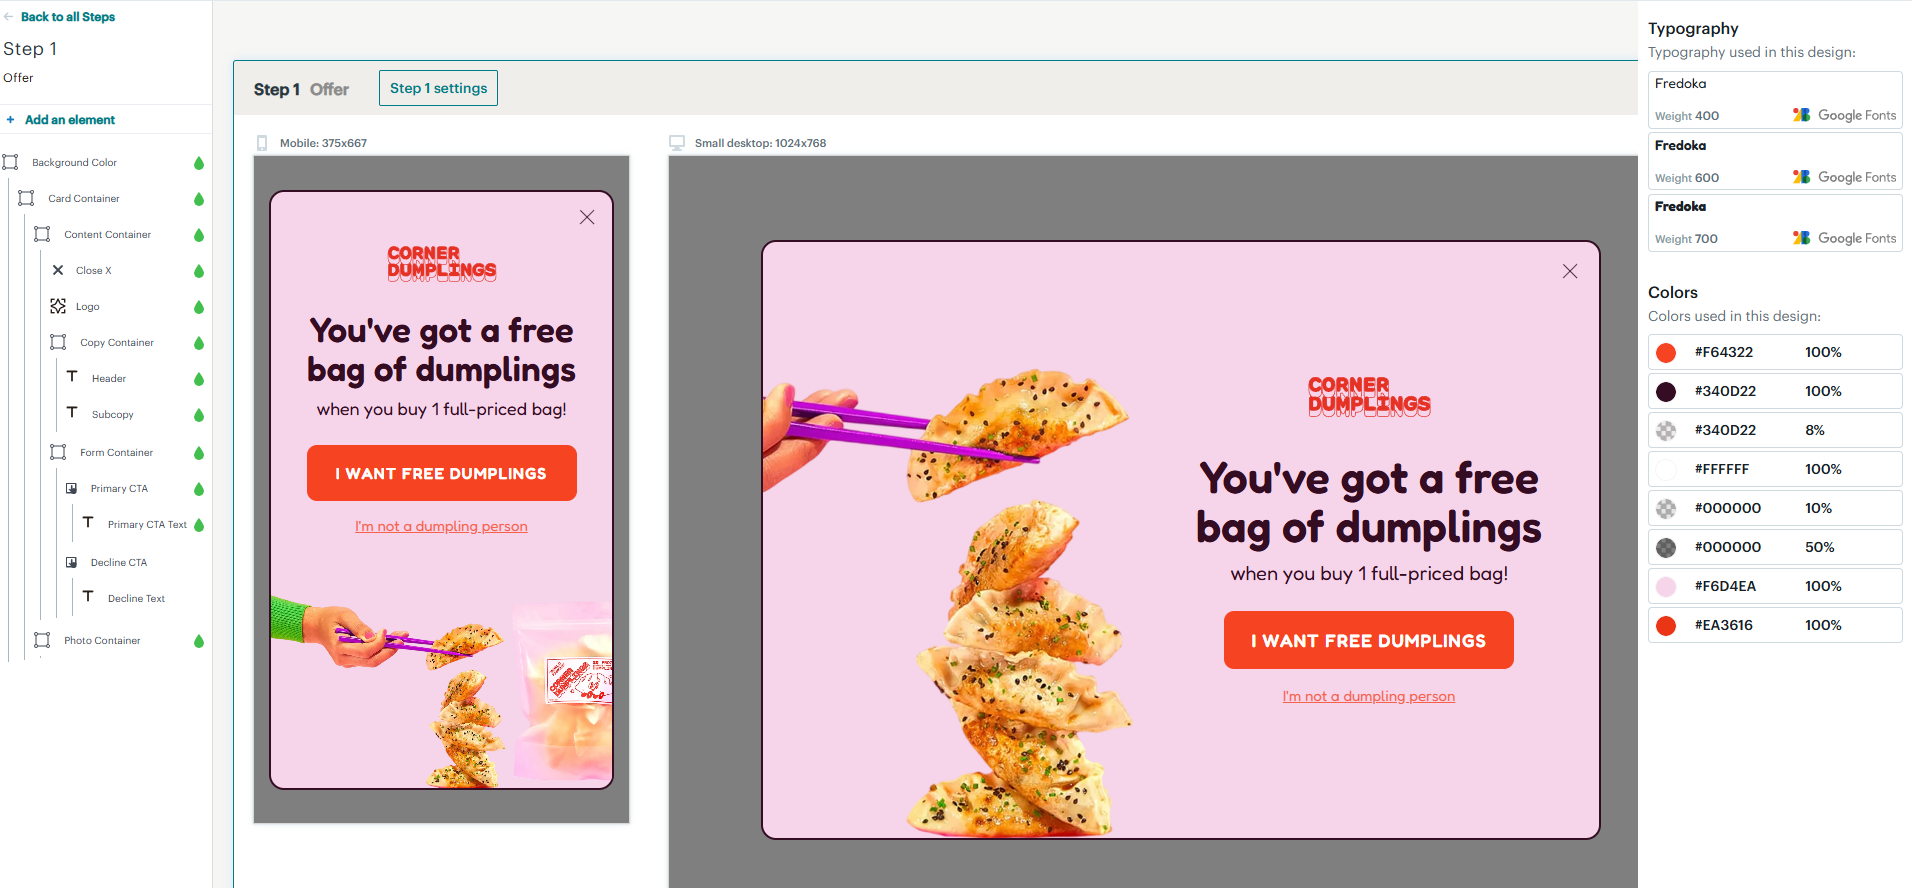Viewport: 1912px width, 888px height.
Task: Click the #F6D4EA pink color swatch
Action: point(1666,586)
